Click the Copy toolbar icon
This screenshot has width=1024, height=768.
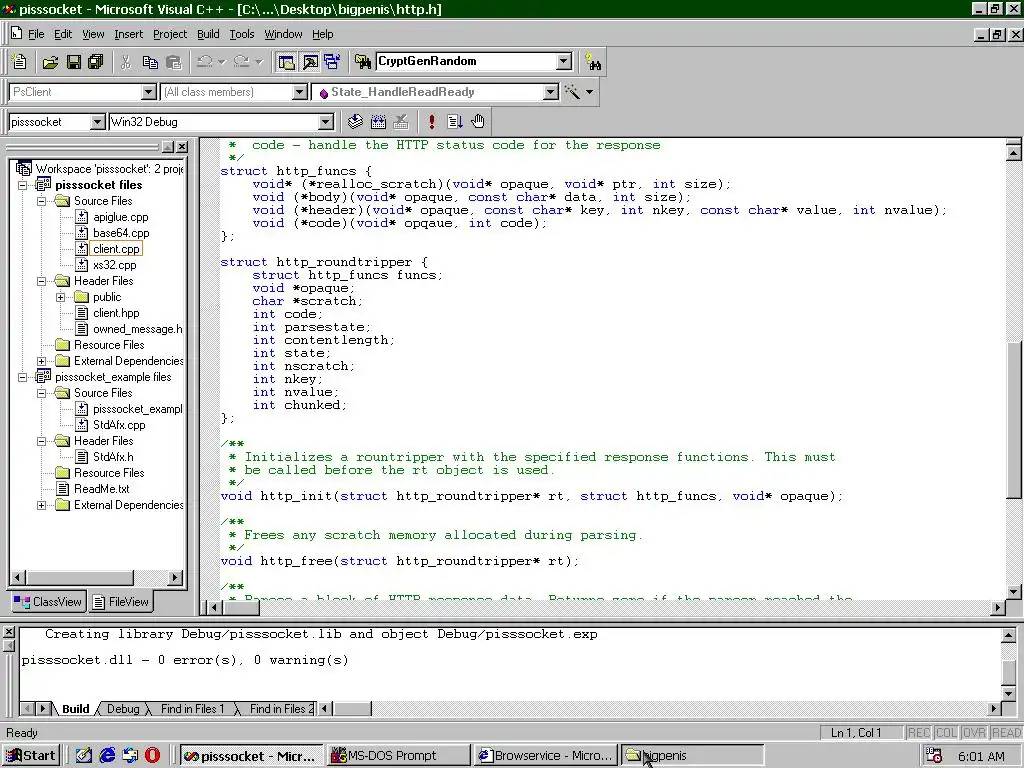150,62
